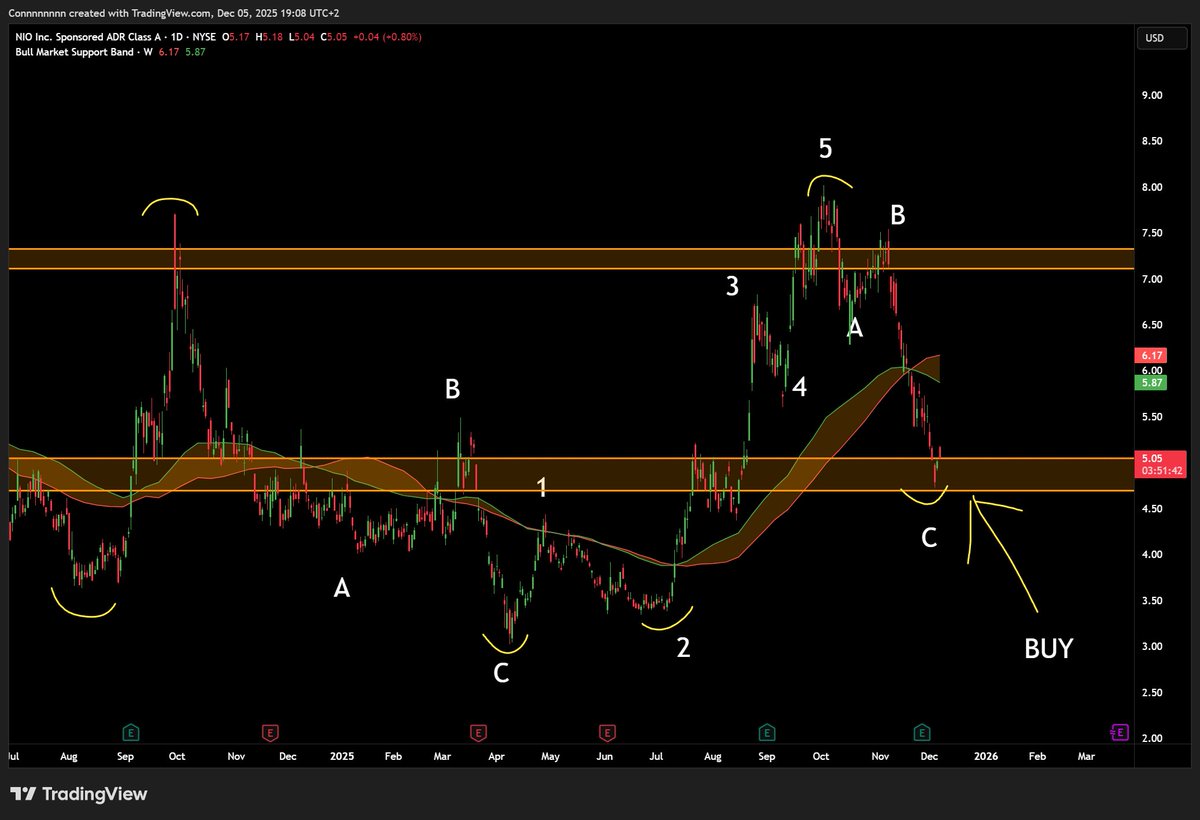
Task: Click 3.00 on the price scale
Action: (1152, 647)
